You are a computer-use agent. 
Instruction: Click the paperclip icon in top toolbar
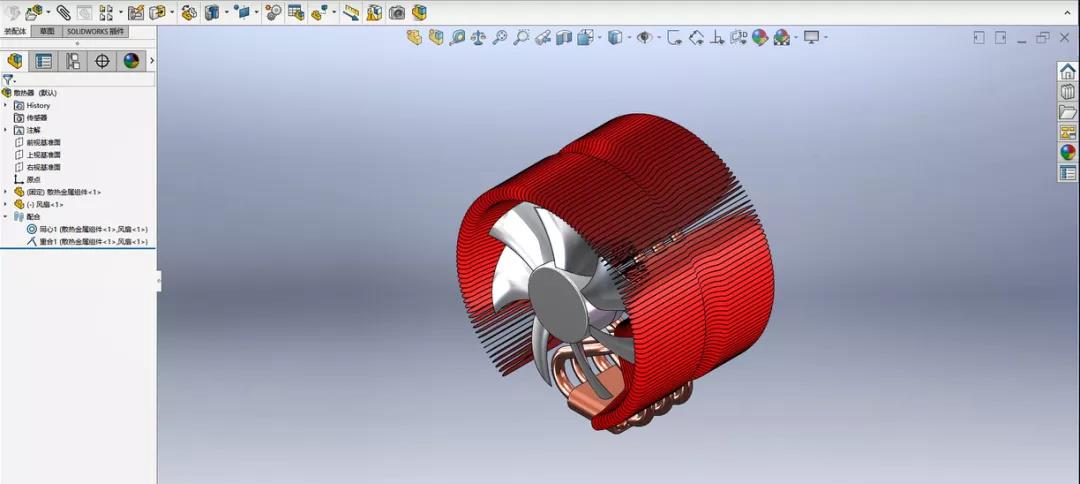(x=63, y=13)
